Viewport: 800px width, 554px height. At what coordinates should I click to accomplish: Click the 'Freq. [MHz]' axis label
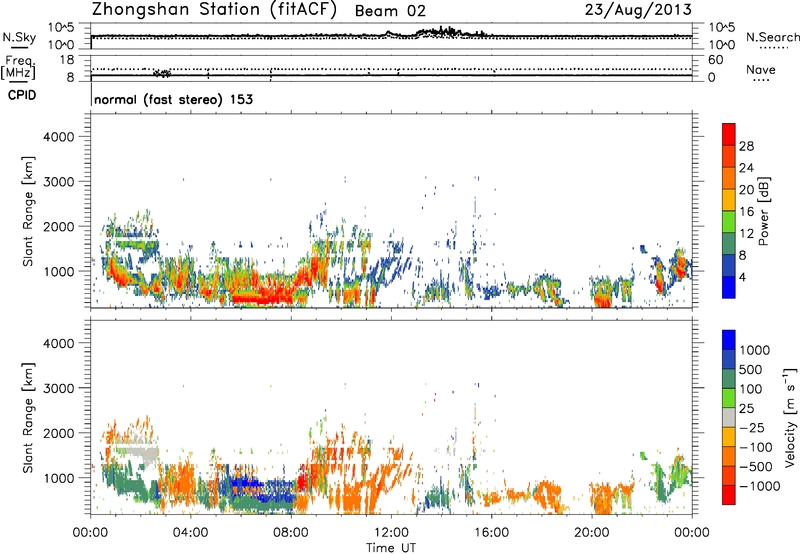tap(19, 67)
